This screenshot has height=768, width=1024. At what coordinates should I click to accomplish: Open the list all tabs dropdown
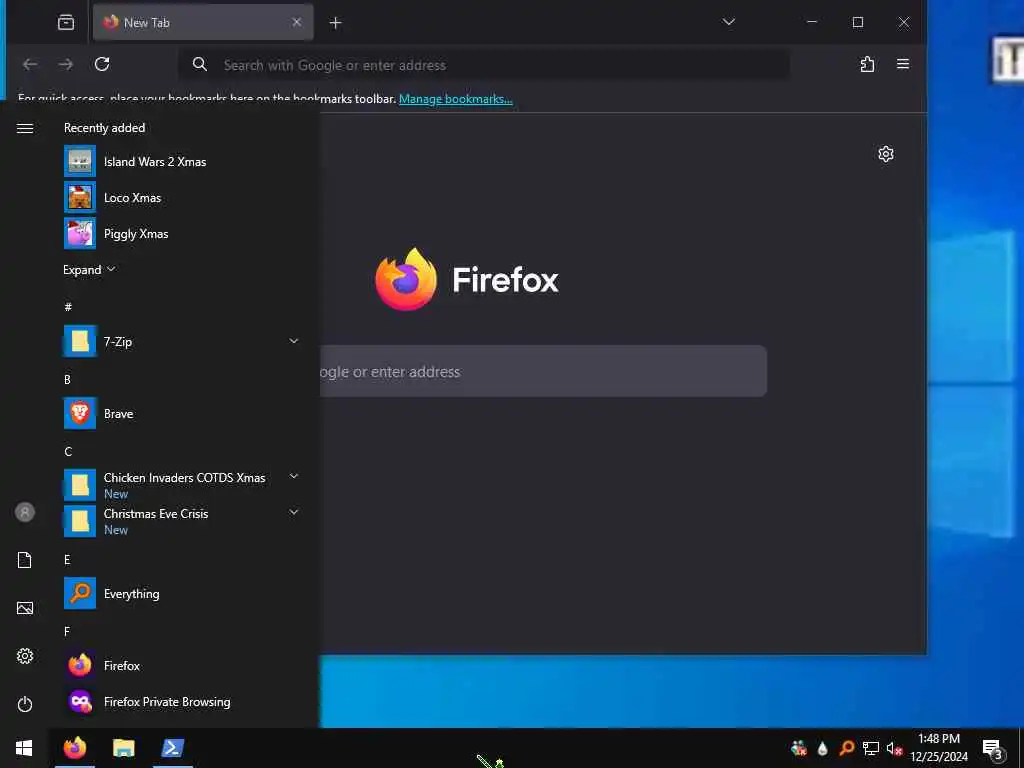tap(729, 22)
